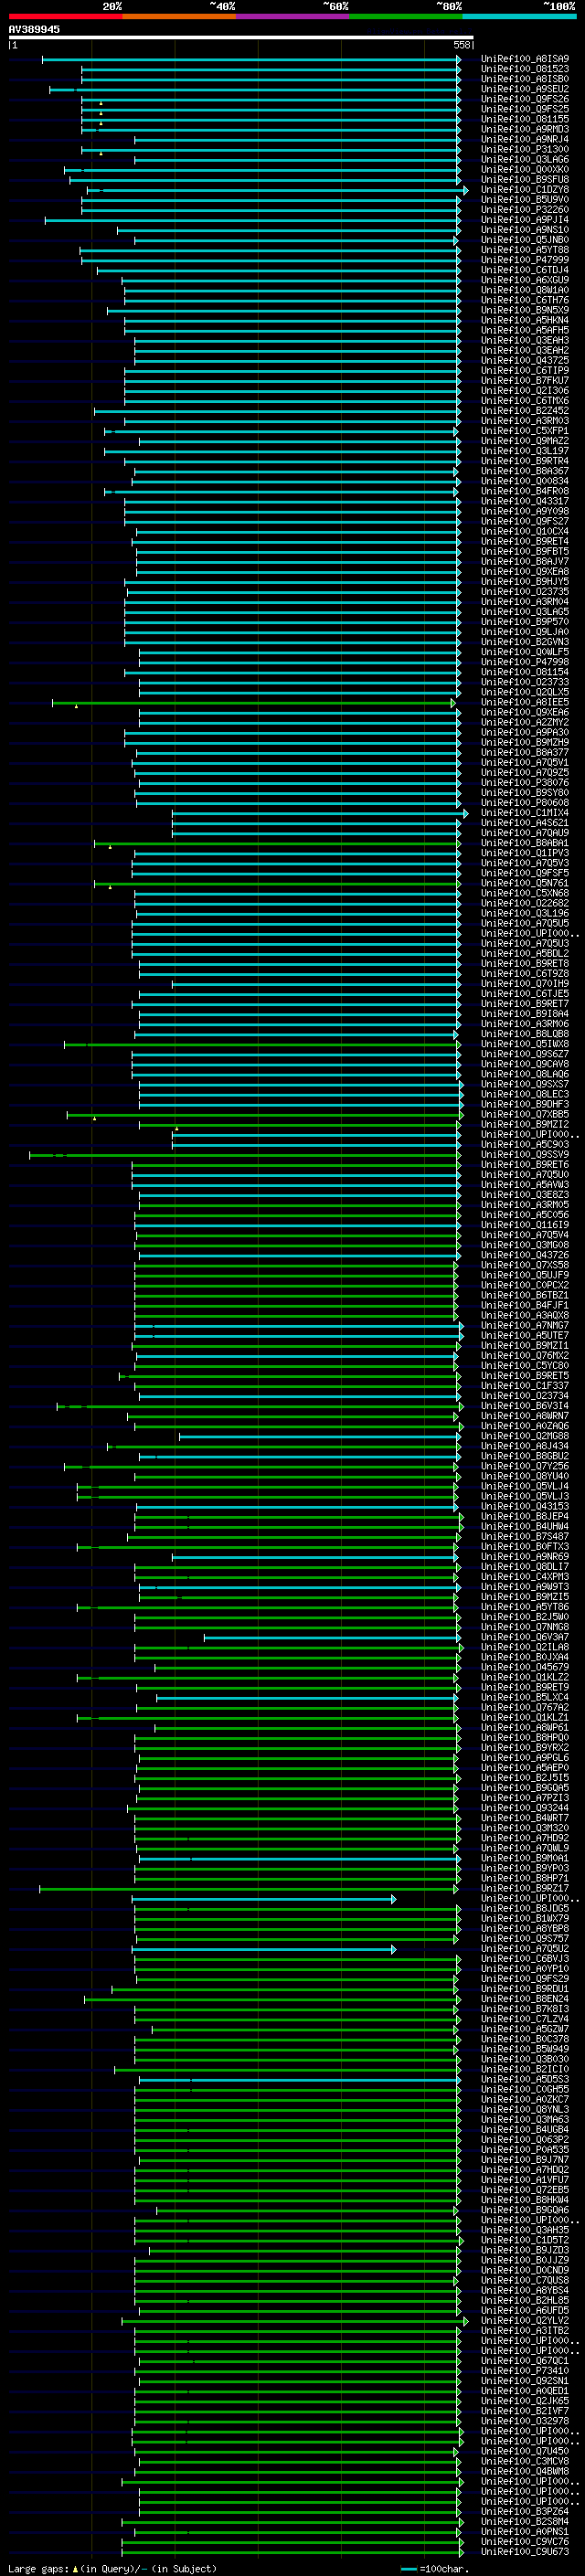
Task: Open hit UniRef100_Q3LAG6
Action: coord(525,159)
